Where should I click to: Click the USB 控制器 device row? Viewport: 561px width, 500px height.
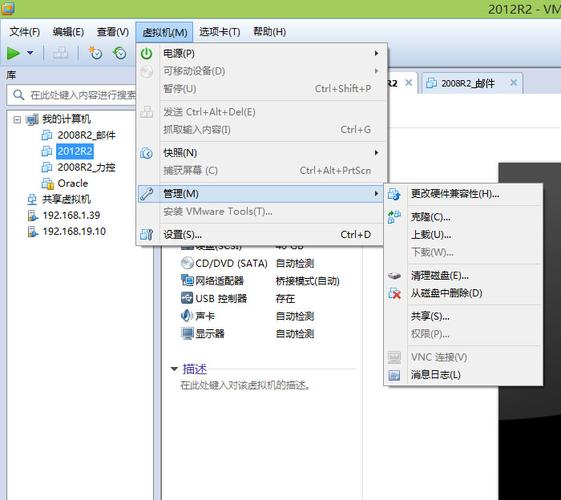click(x=238, y=298)
